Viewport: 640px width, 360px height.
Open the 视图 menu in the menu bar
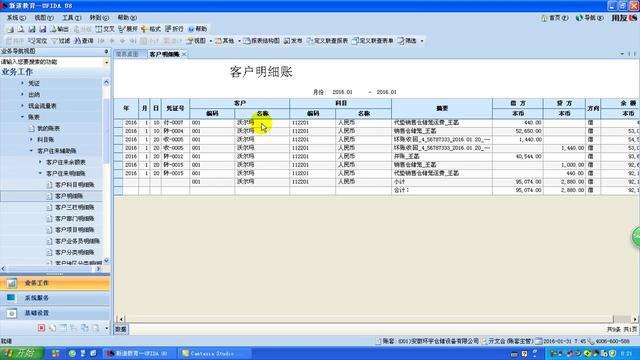coord(44,18)
